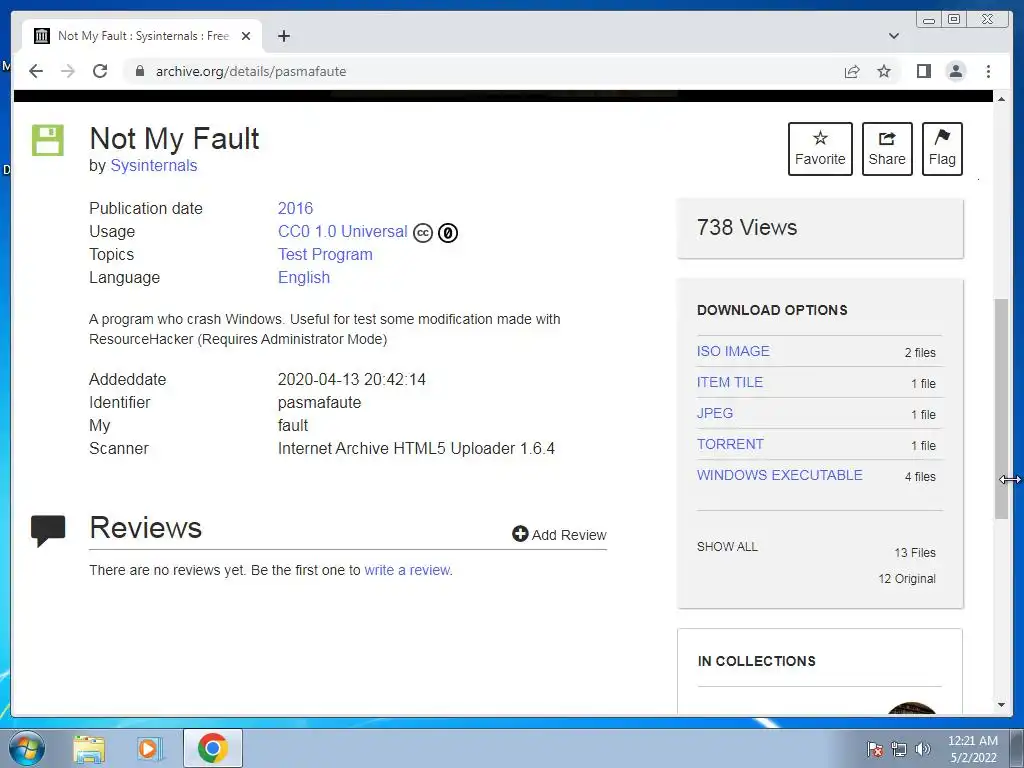Click the address bar URL field
The width and height of the screenshot is (1024, 768).
pos(483,71)
